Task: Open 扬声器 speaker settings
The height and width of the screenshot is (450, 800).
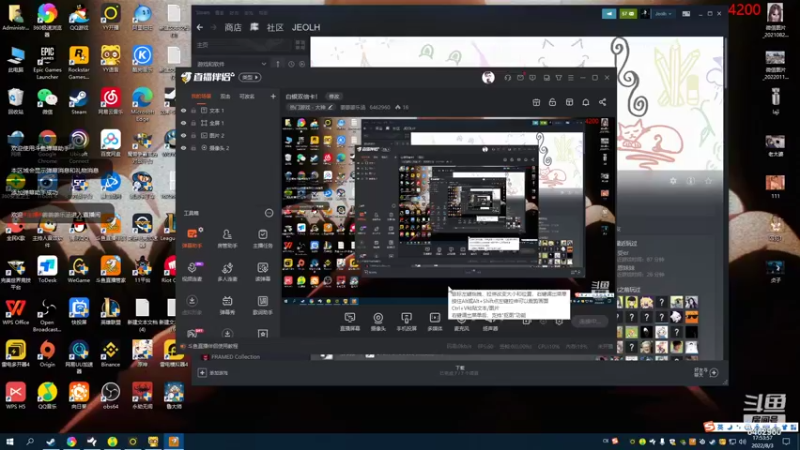Action: coord(490,324)
